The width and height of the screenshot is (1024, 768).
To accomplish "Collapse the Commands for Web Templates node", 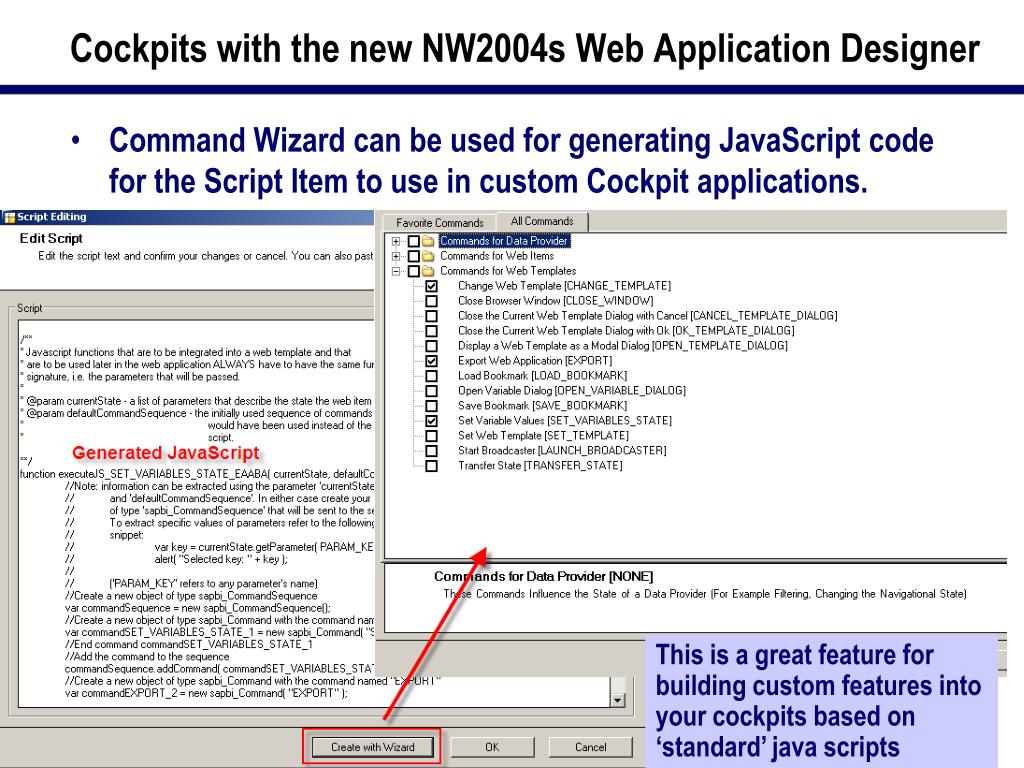I will 396,271.
